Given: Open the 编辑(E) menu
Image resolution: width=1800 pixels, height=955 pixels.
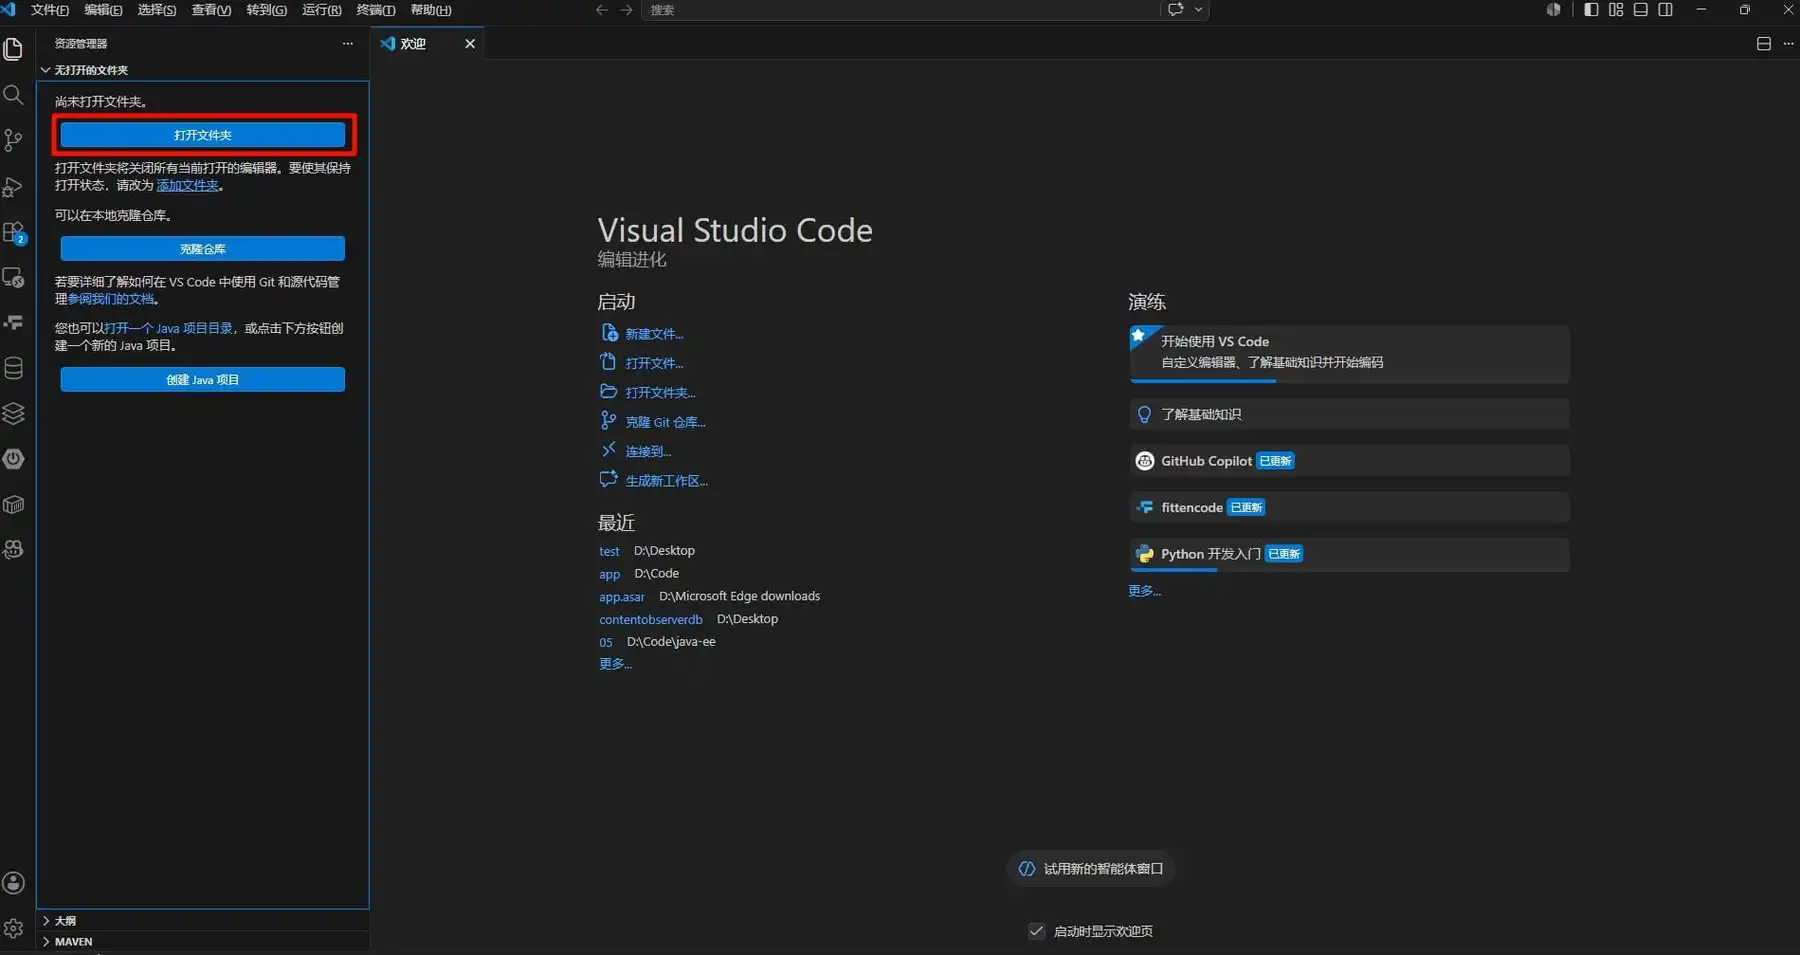Looking at the screenshot, I should tap(103, 10).
